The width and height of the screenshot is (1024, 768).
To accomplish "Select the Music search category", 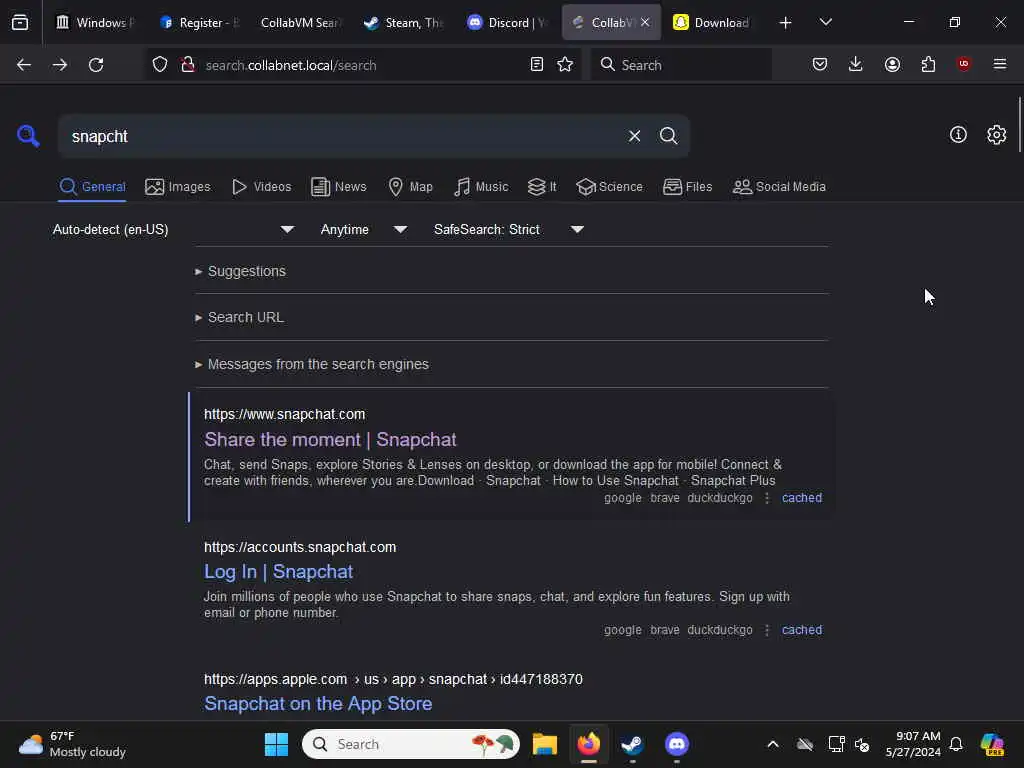I will (481, 187).
